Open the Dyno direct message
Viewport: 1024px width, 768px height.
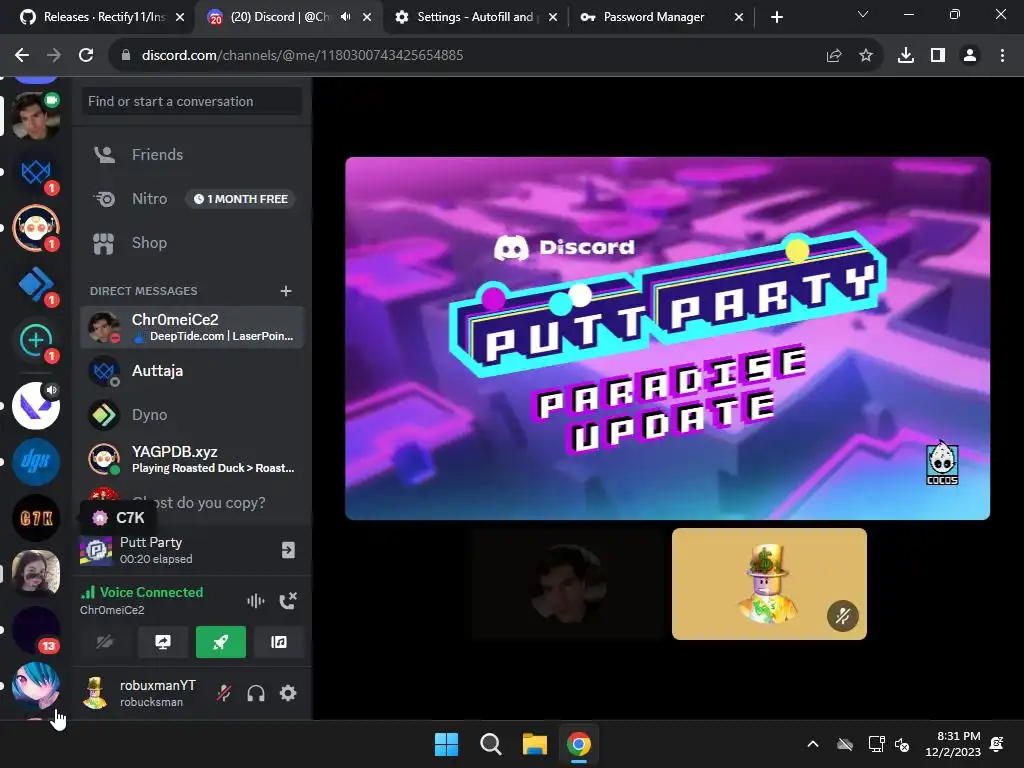(192, 415)
